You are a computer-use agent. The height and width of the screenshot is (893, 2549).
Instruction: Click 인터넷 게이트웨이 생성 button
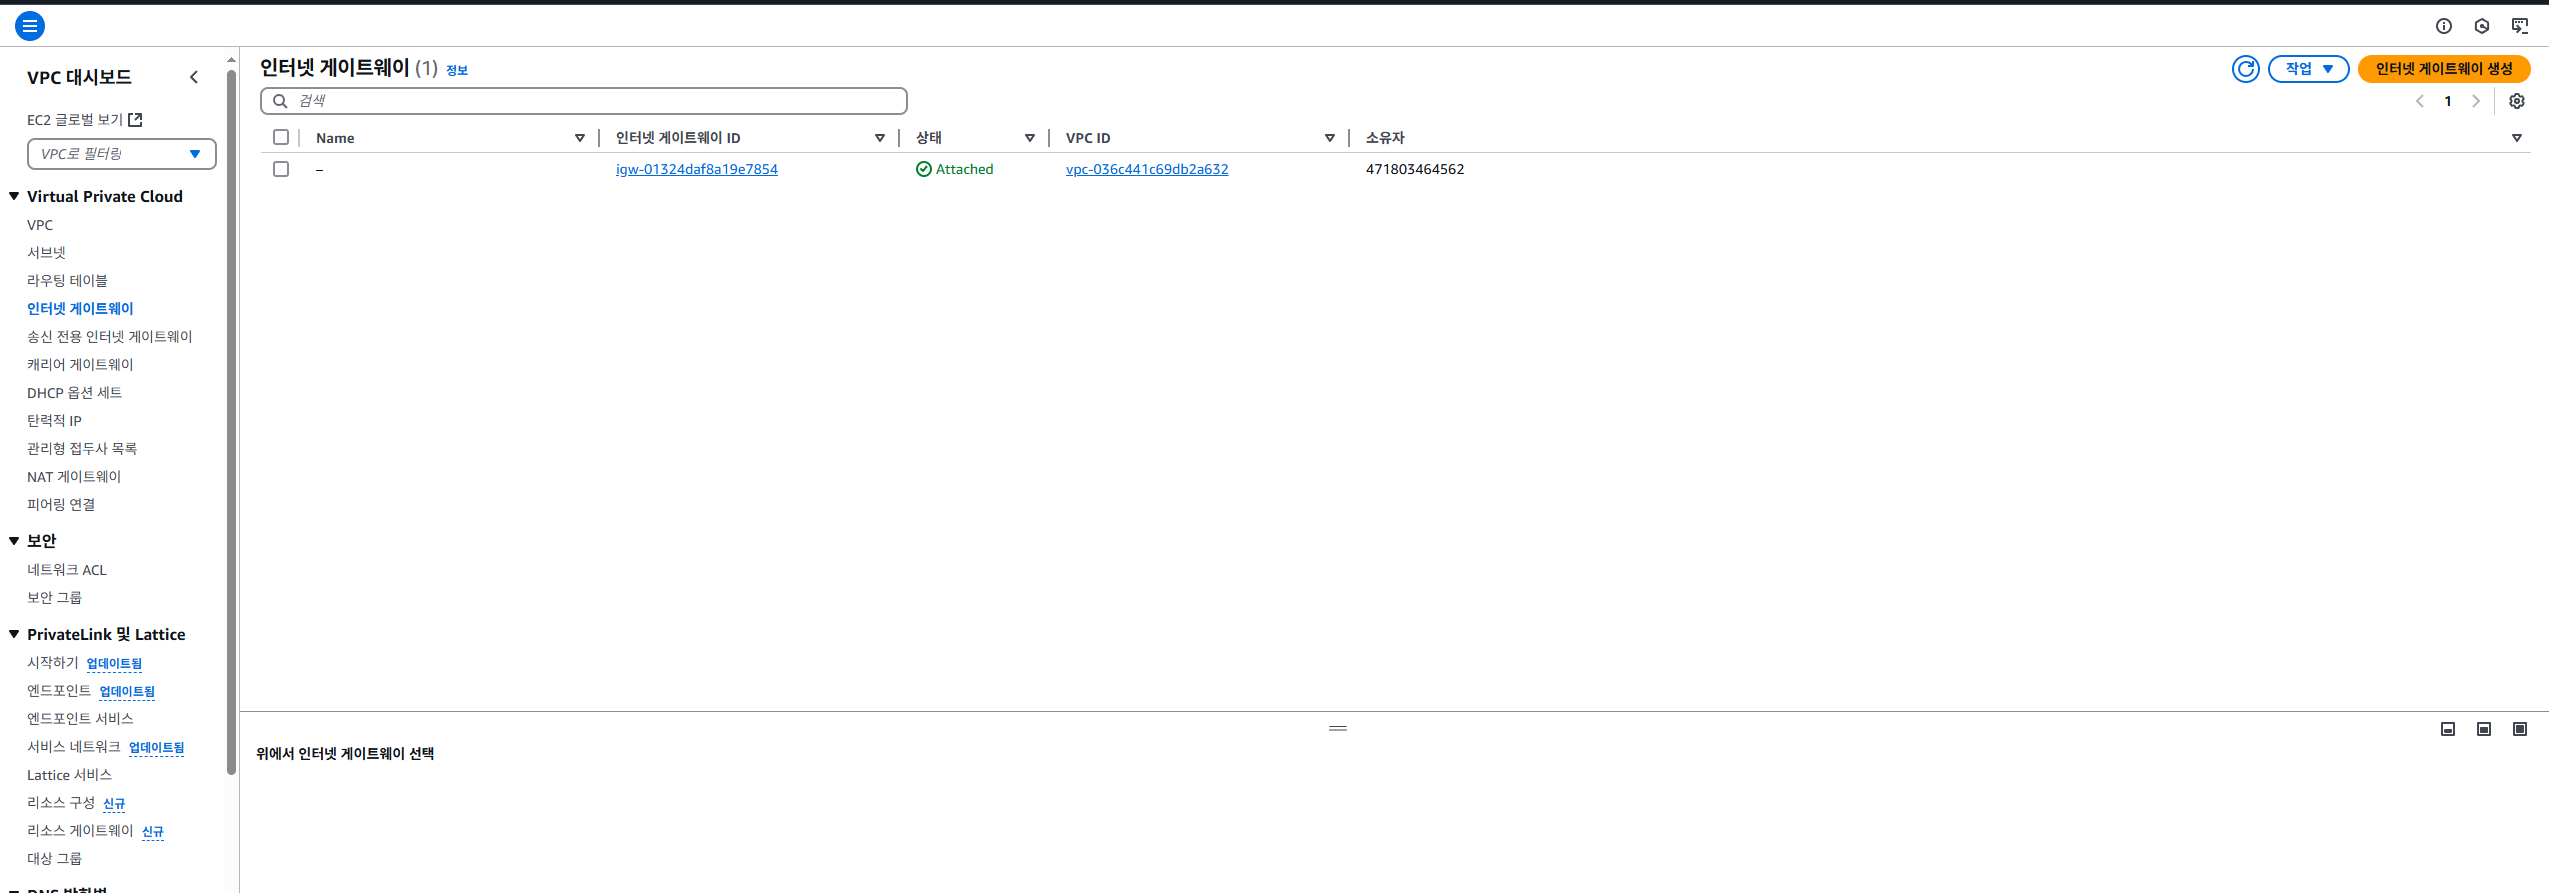[2443, 69]
